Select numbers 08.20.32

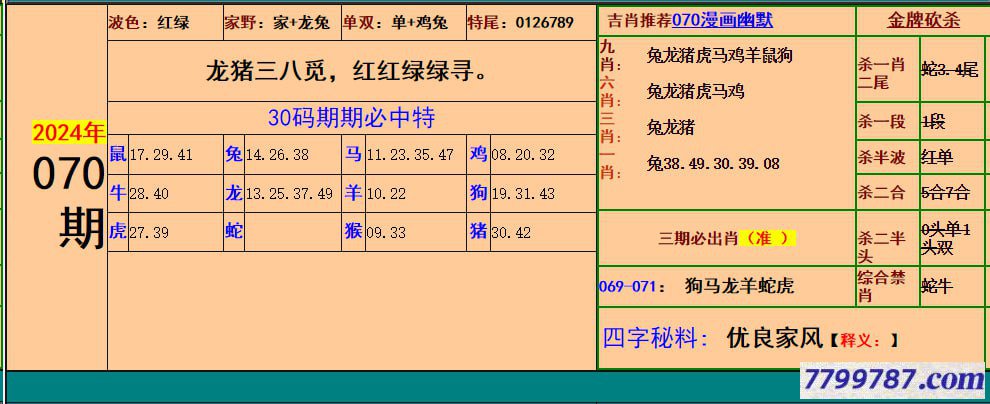click(x=523, y=155)
